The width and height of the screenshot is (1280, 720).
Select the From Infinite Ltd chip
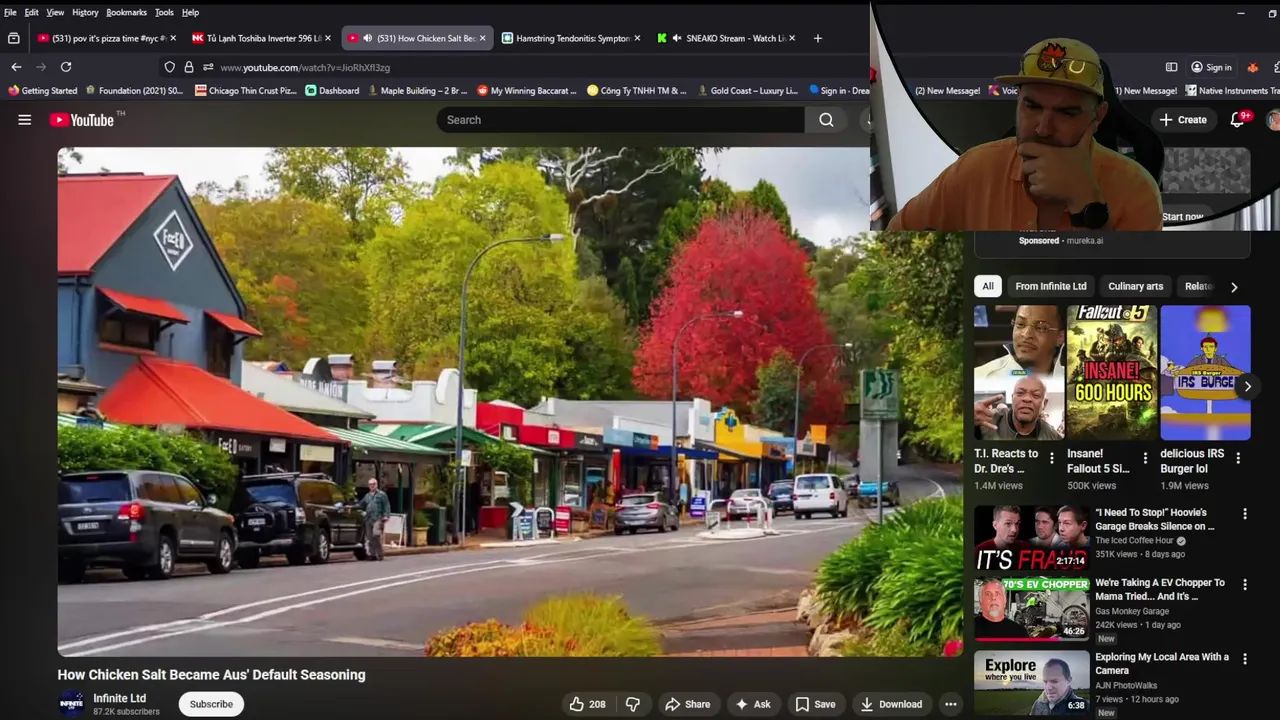[1050, 286]
